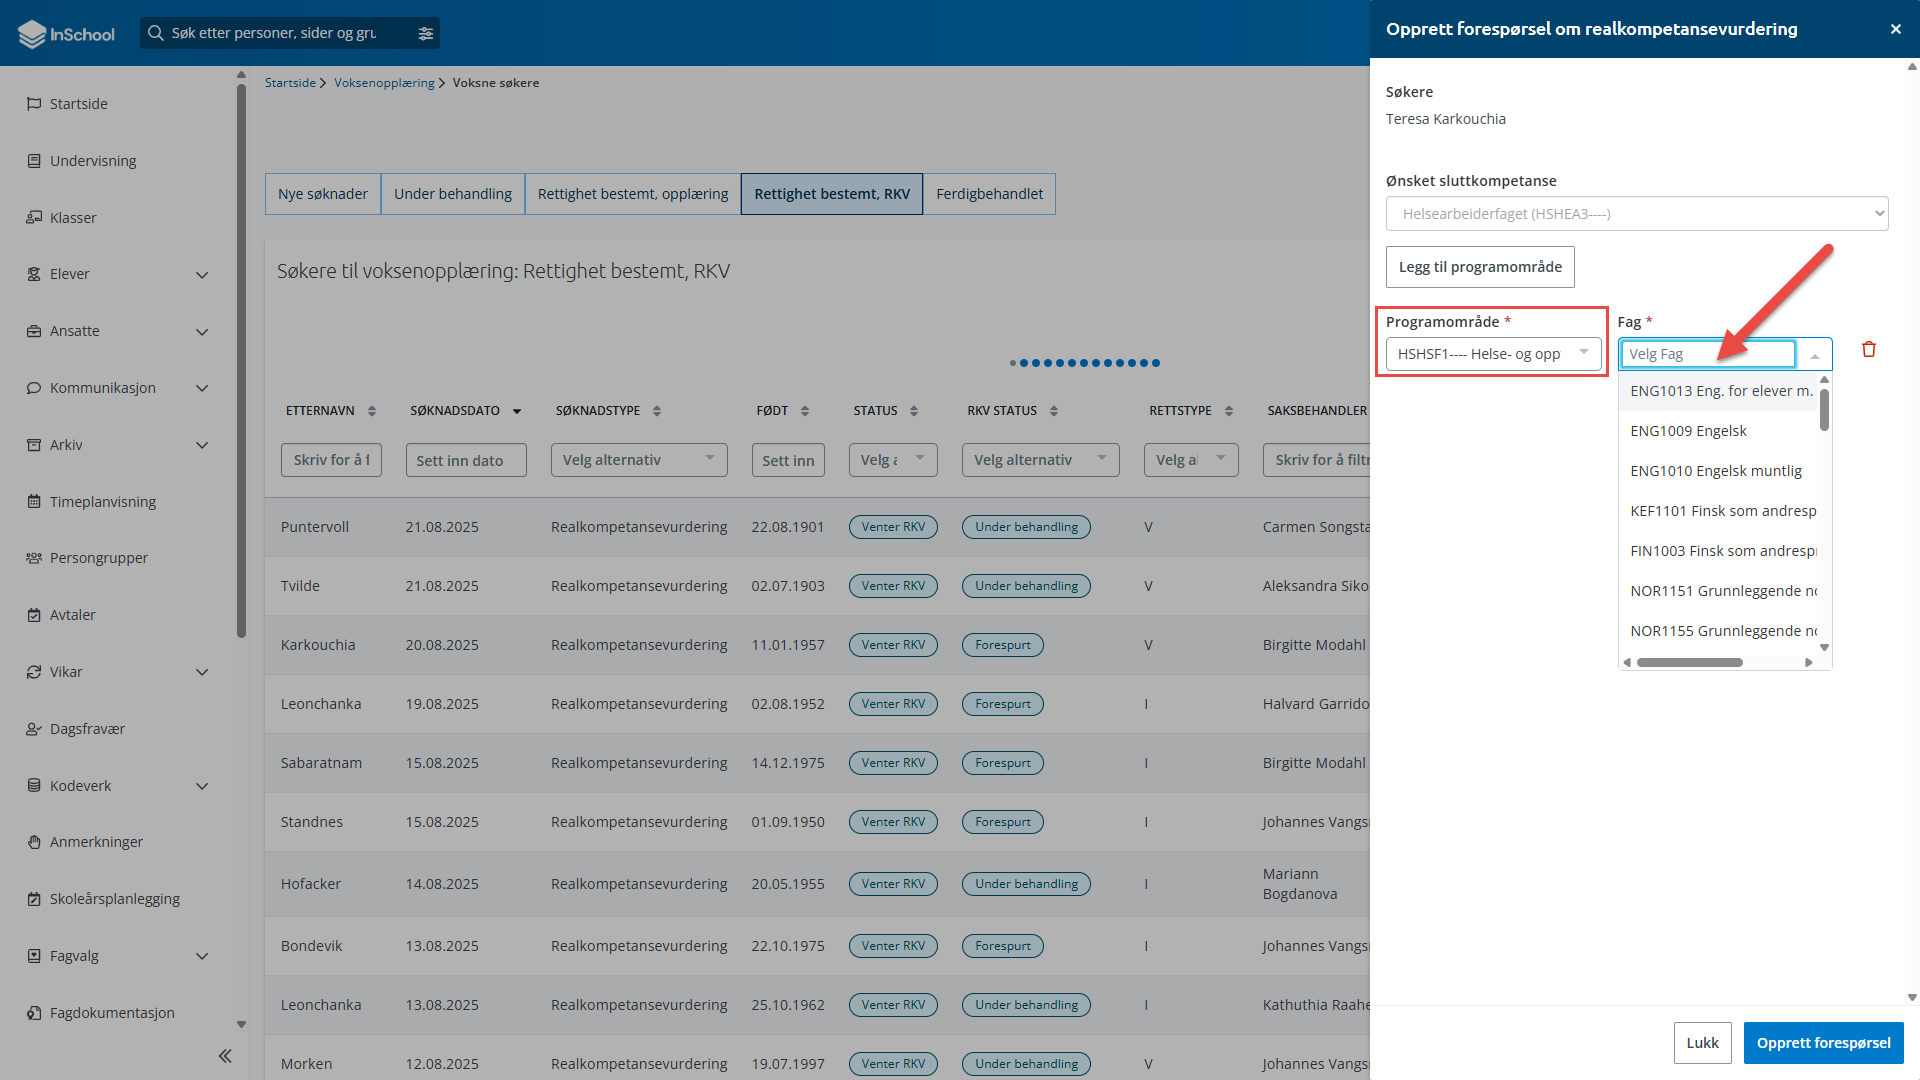Click the Avtaler calendar-check icon
Viewport: 1920px width, 1080px height.
point(34,615)
